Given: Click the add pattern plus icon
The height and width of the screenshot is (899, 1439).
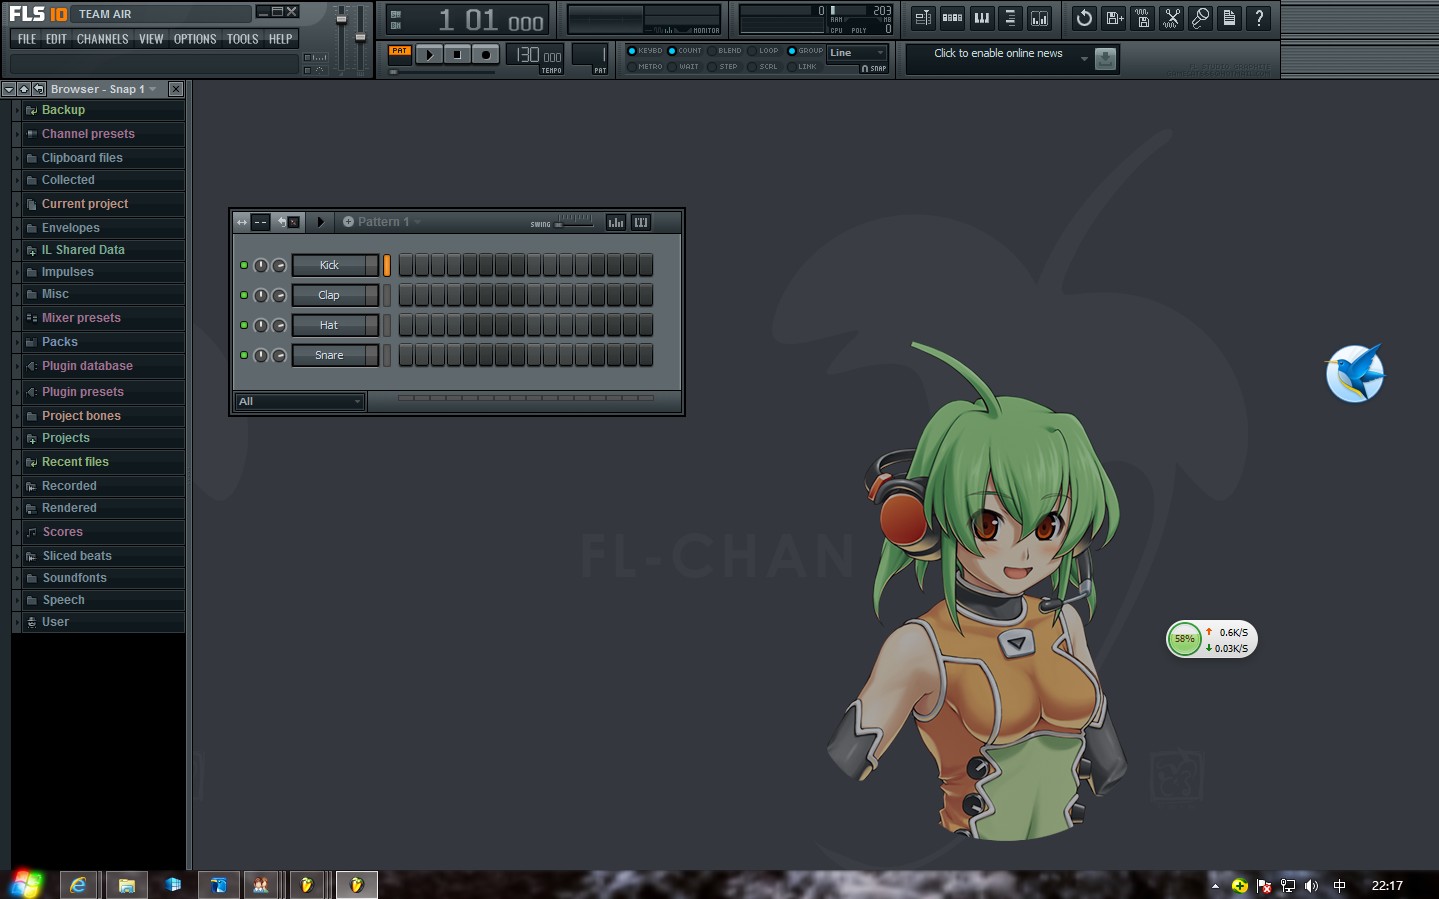Looking at the screenshot, I should point(348,222).
